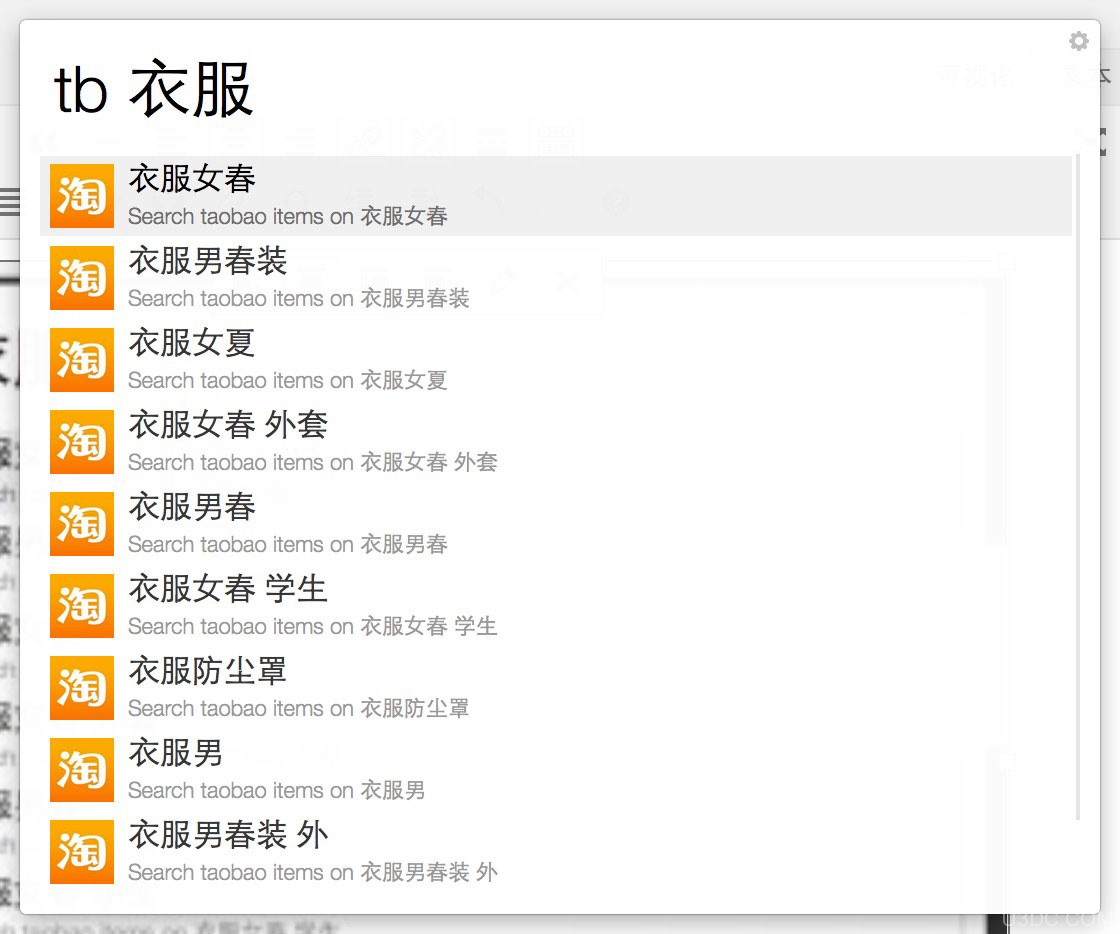Click subtitle 'Search taobao items on 衣服女夏'
This screenshot has height=934, width=1120.
[x=288, y=381]
